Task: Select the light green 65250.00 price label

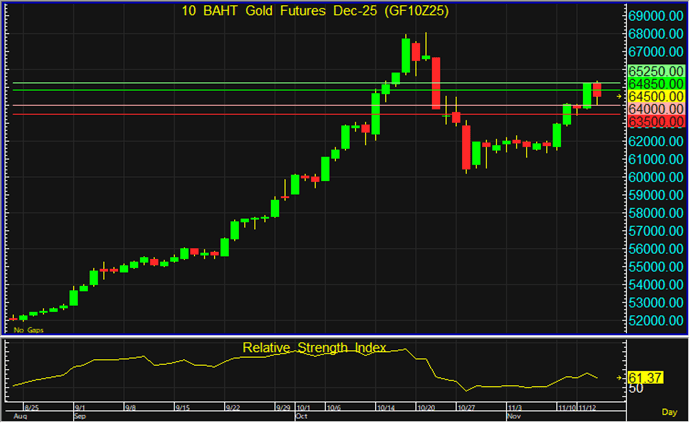Action: [x=655, y=72]
